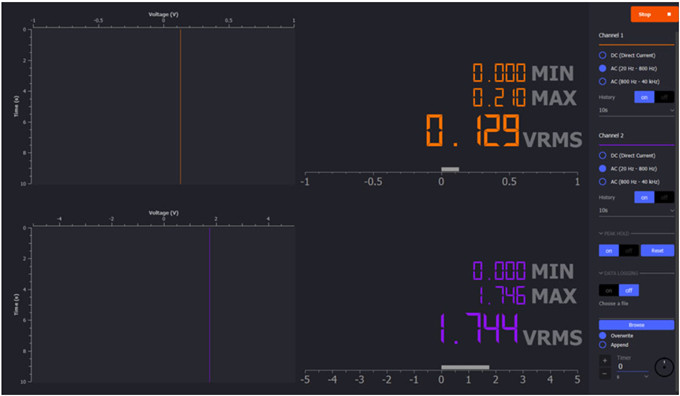Screen dimensions: 680x396
Task: Reset the peak hold values
Action: tap(657, 251)
